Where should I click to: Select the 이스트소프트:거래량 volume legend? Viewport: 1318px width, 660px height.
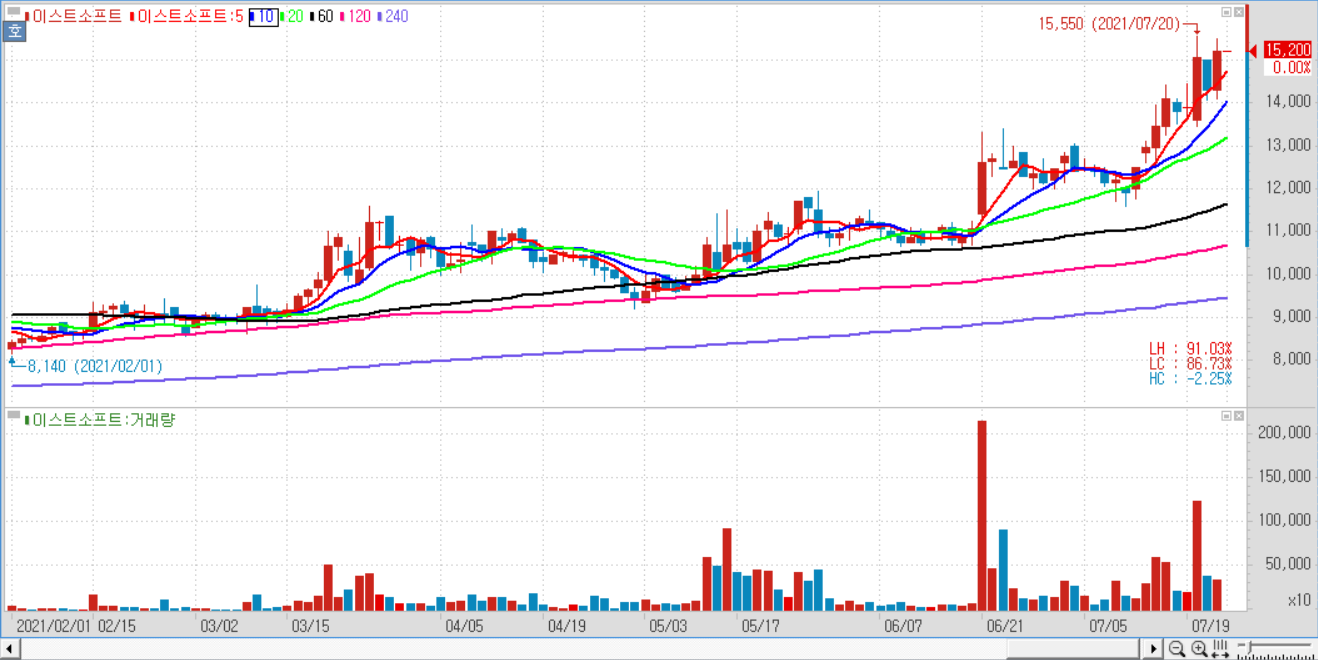pyautogui.click(x=100, y=420)
